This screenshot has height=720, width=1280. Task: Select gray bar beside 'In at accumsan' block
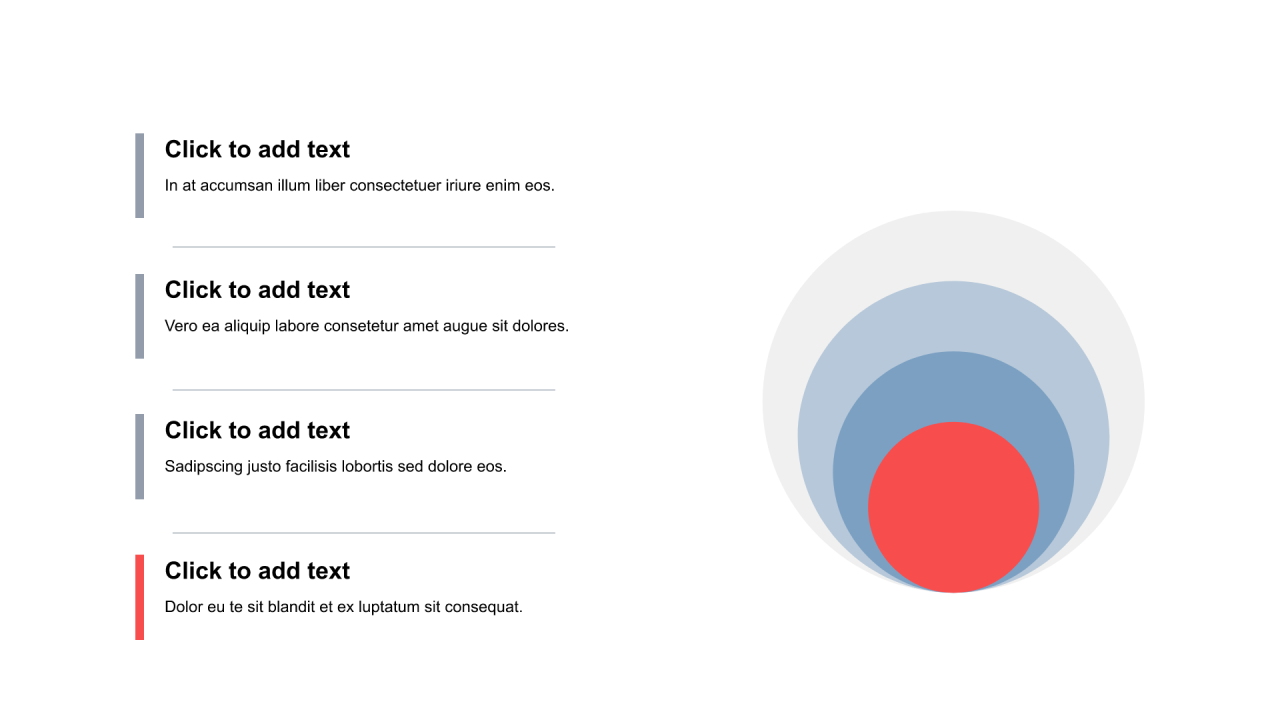point(140,176)
